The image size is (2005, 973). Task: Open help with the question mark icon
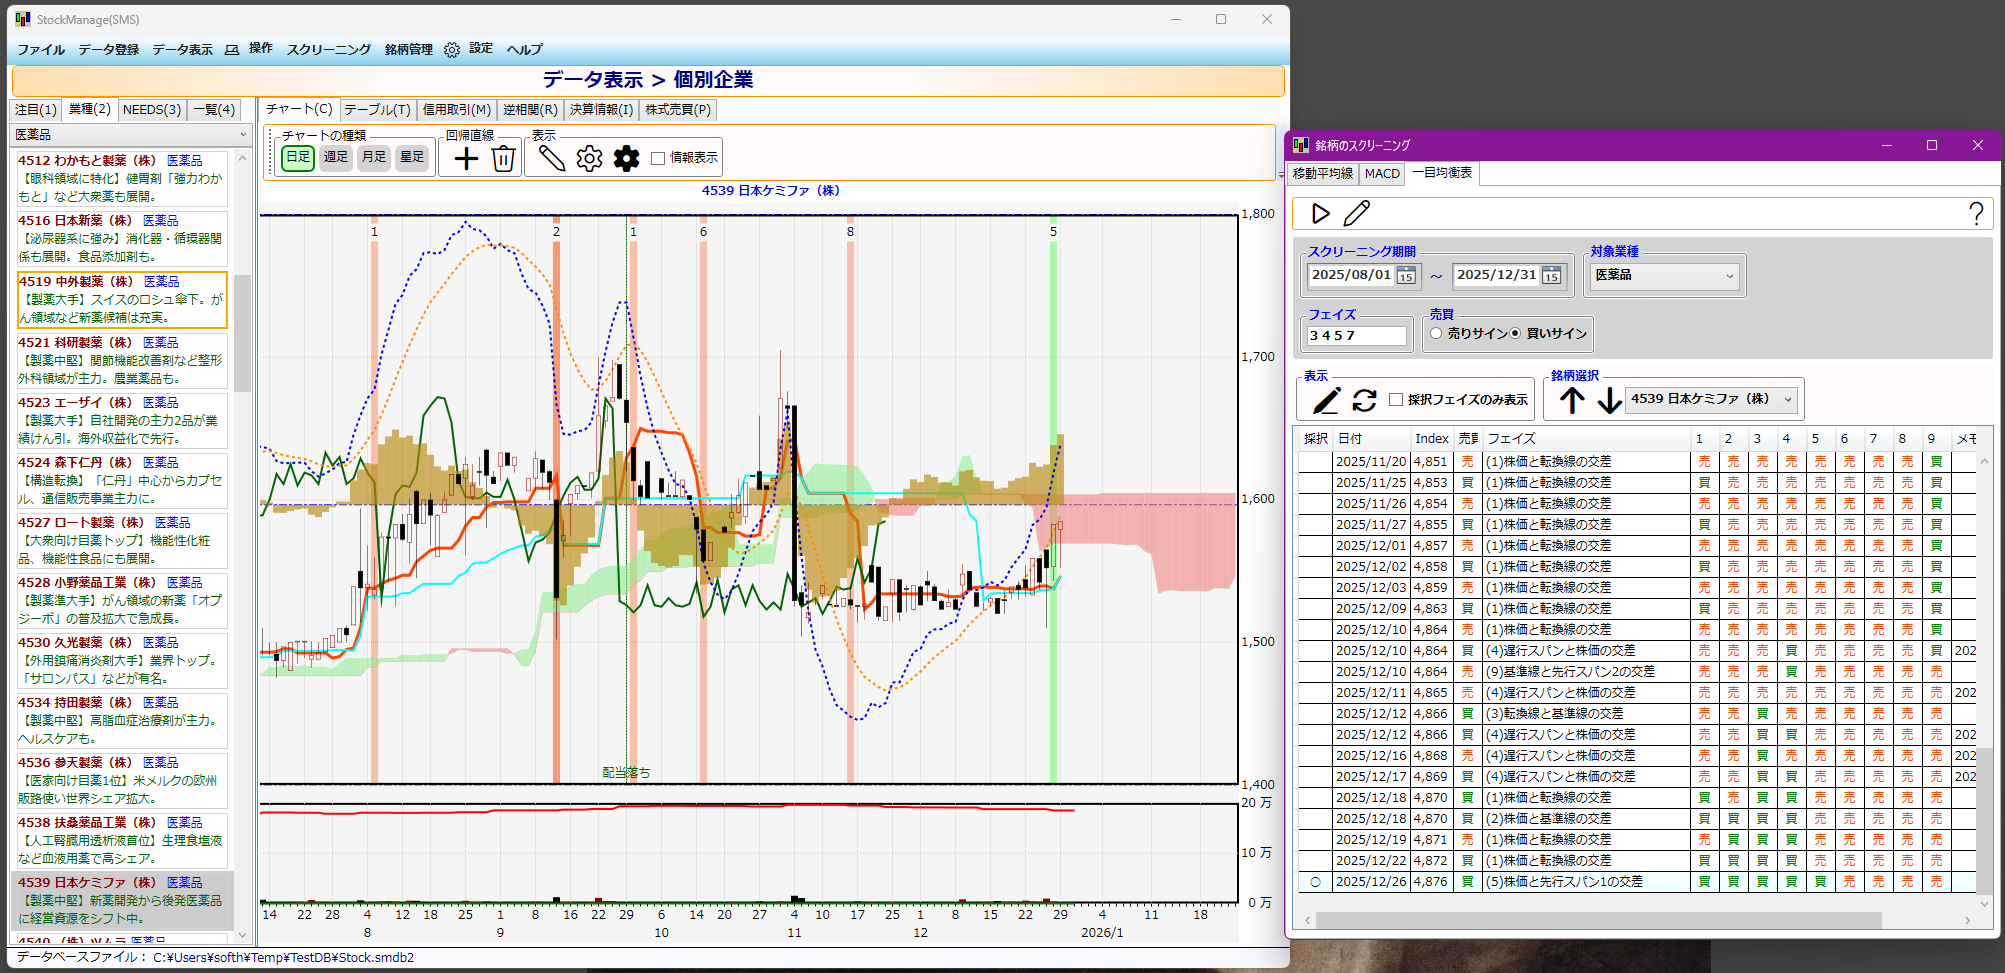1976,213
